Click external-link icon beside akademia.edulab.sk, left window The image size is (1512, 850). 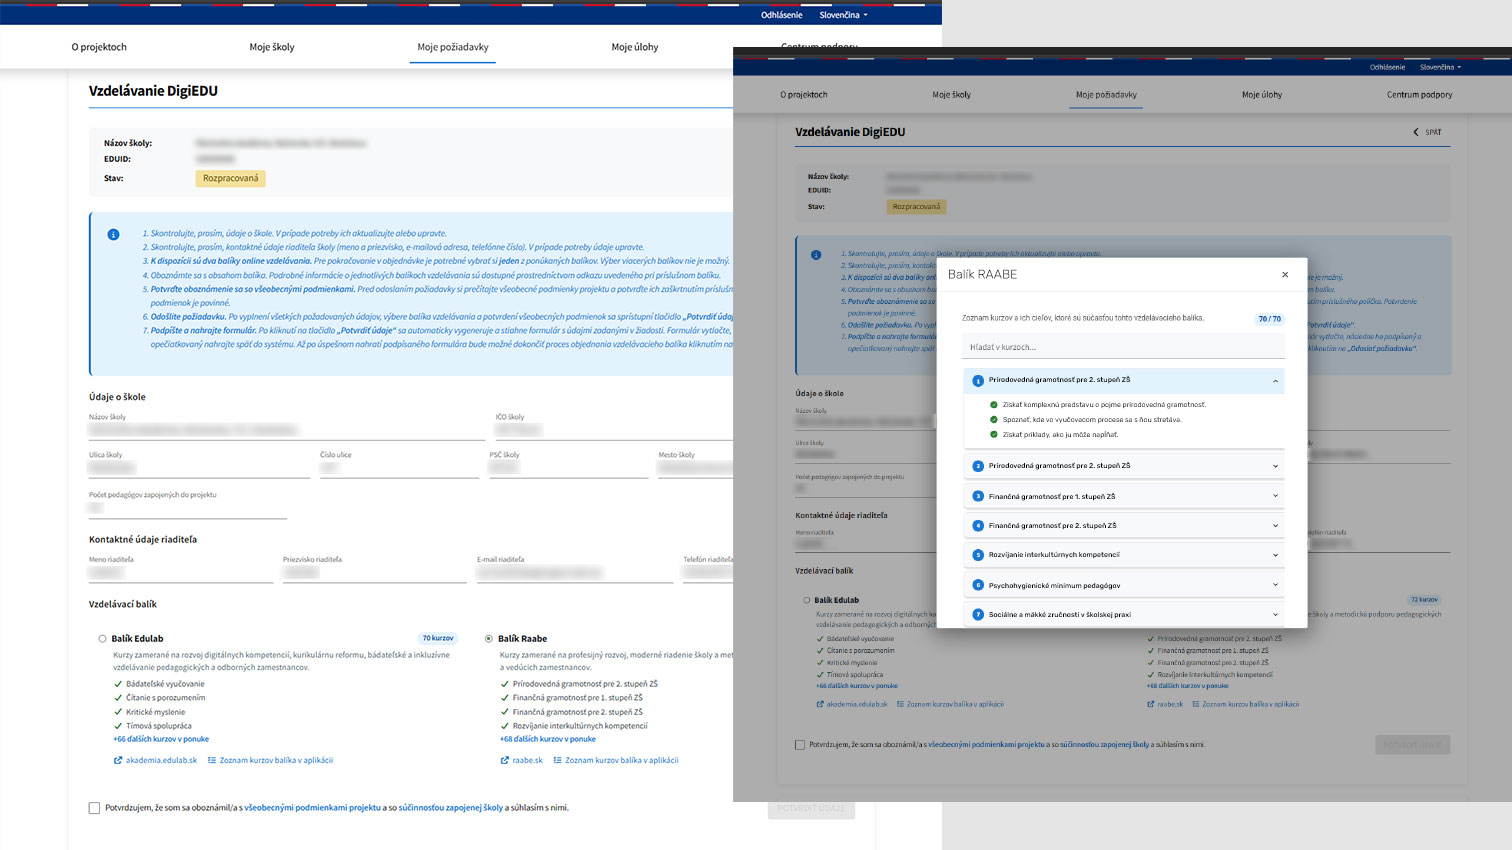click(118, 760)
